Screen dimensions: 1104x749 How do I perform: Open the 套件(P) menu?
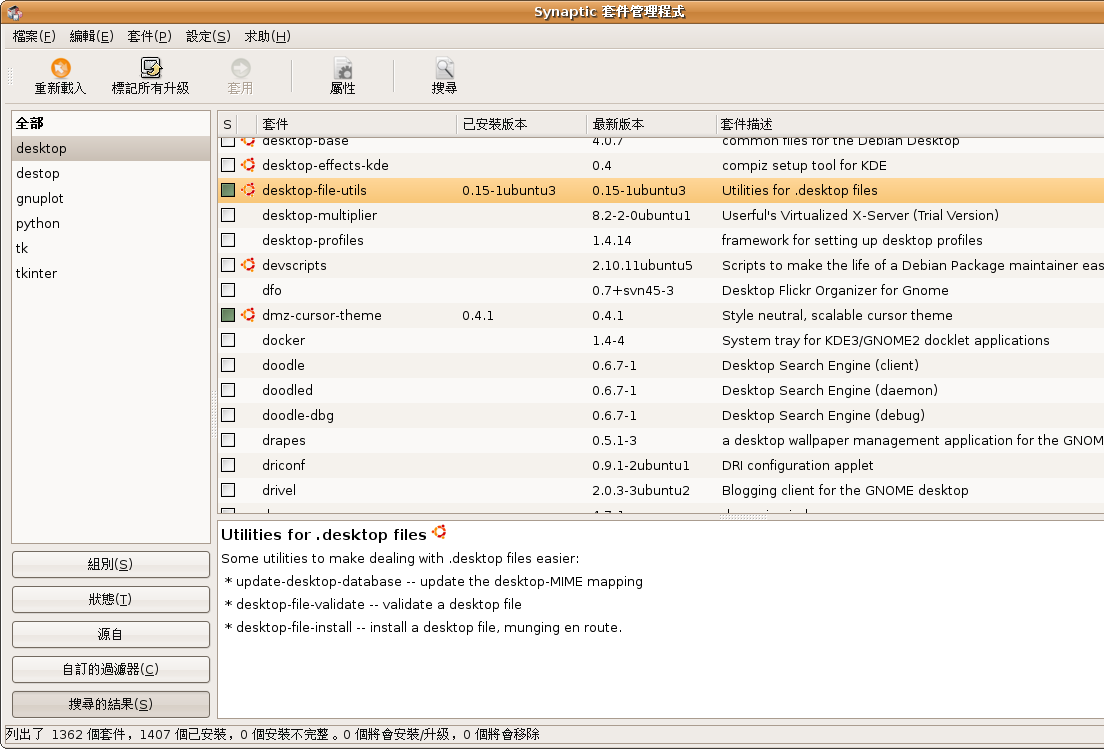149,36
